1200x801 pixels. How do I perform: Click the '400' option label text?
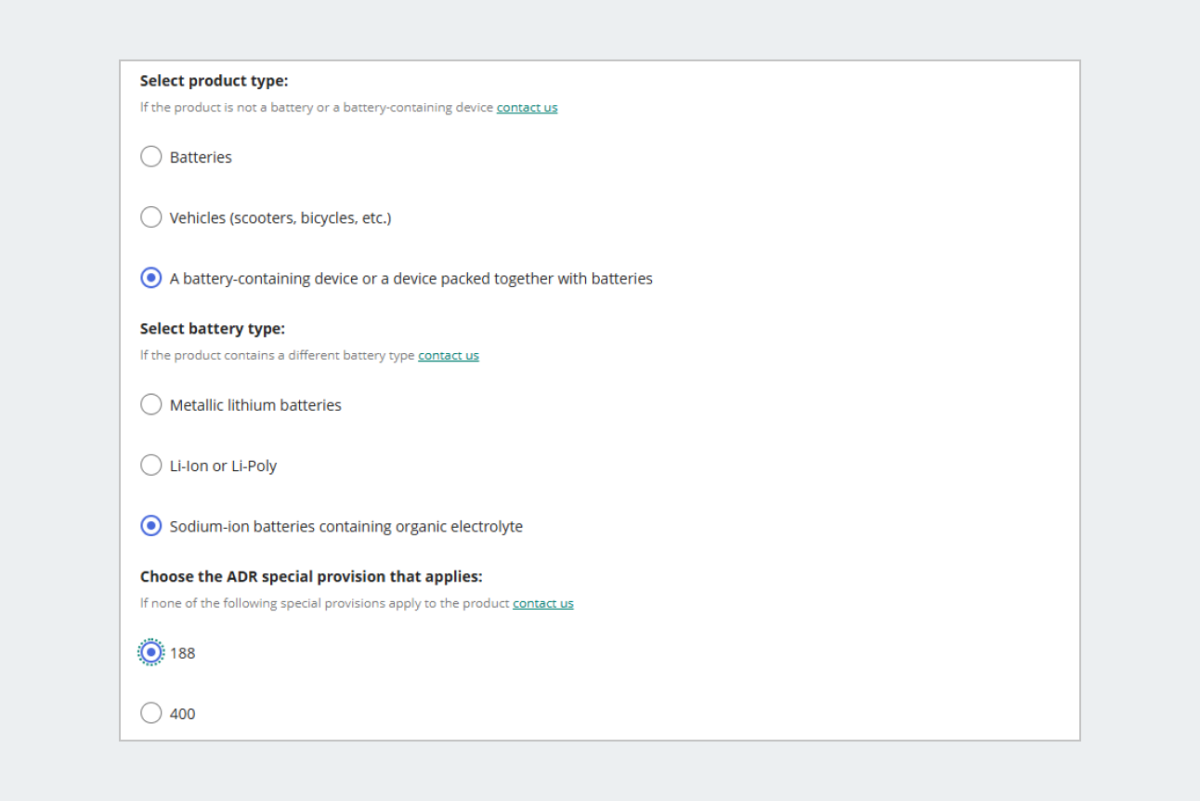(x=183, y=714)
